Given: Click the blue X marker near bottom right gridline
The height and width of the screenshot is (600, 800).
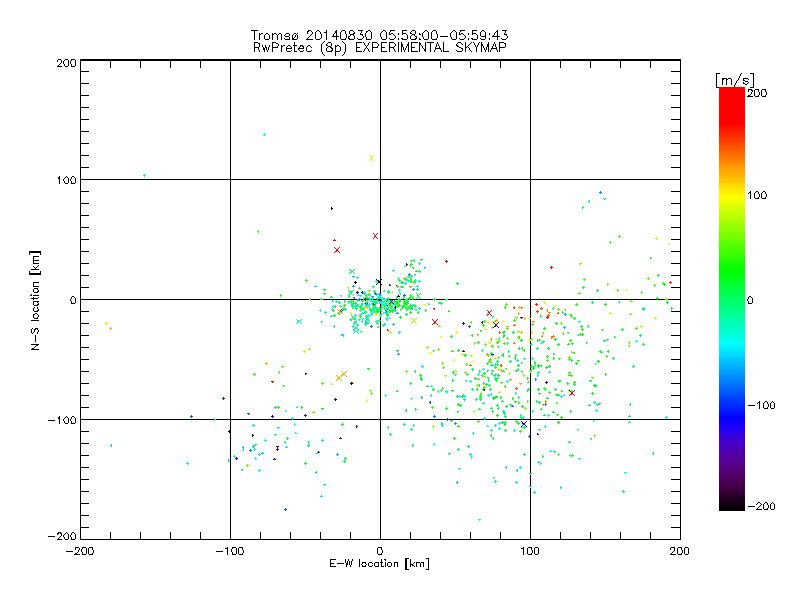Looking at the screenshot, I should [523, 424].
